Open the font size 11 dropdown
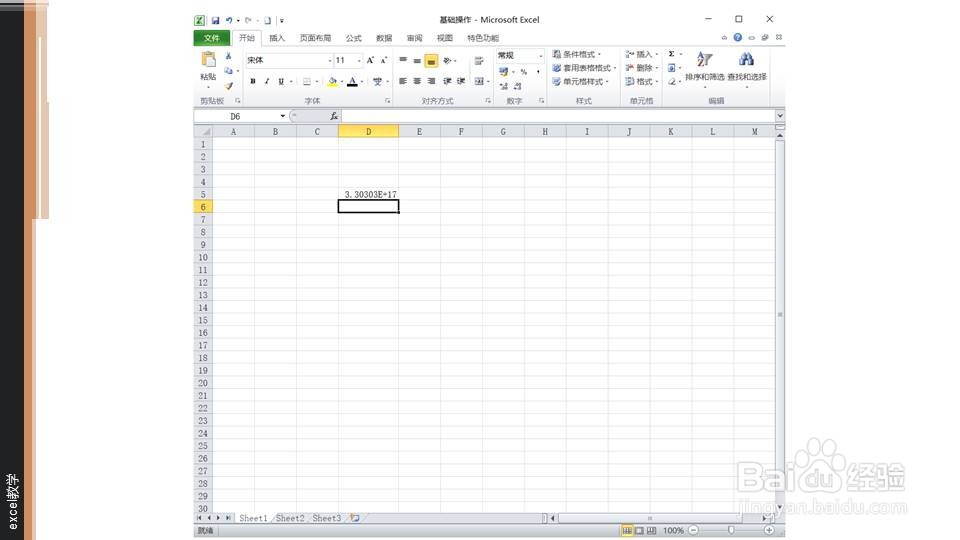This screenshot has height=540, width=960. click(x=359, y=61)
